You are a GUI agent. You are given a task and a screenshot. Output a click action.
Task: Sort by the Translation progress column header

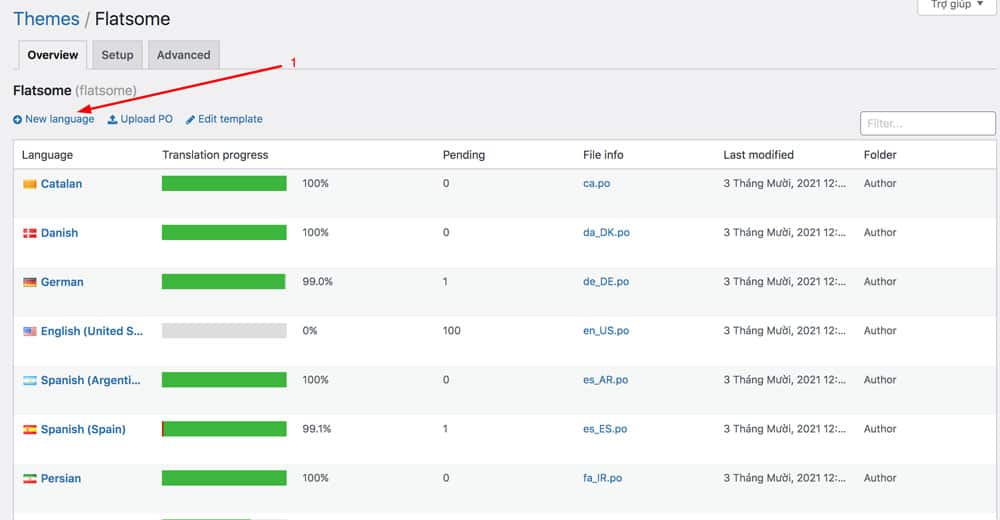(x=215, y=155)
